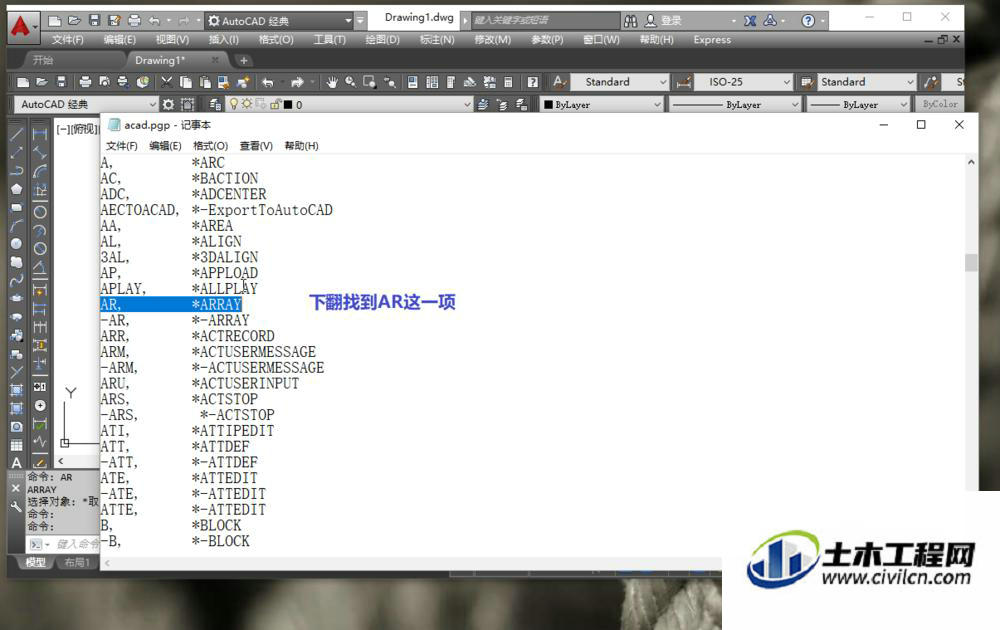The height and width of the screenshot is (630, 1000).
Task: Open the ByLayer color dropdown
Action: [657, 105]
